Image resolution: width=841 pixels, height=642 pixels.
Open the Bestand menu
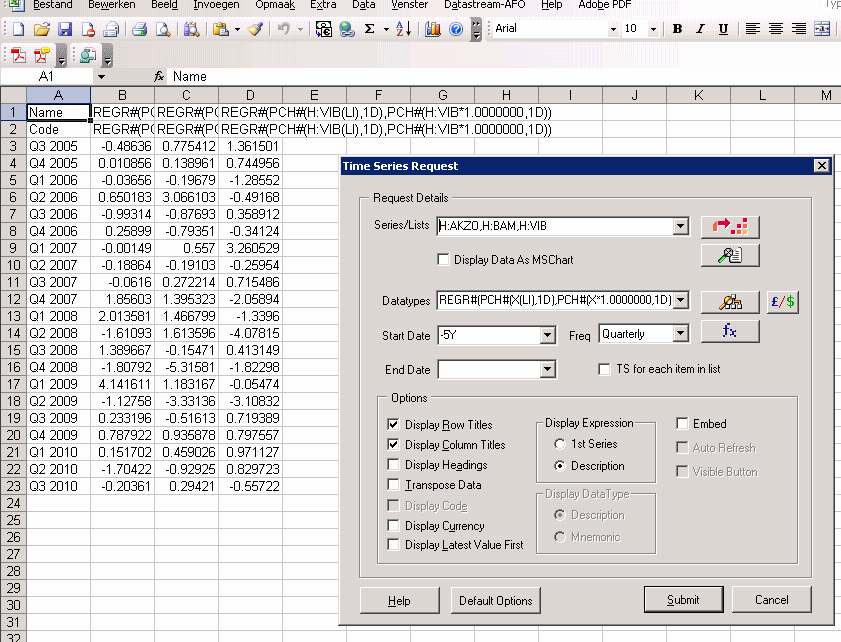(x=53, y=5)
